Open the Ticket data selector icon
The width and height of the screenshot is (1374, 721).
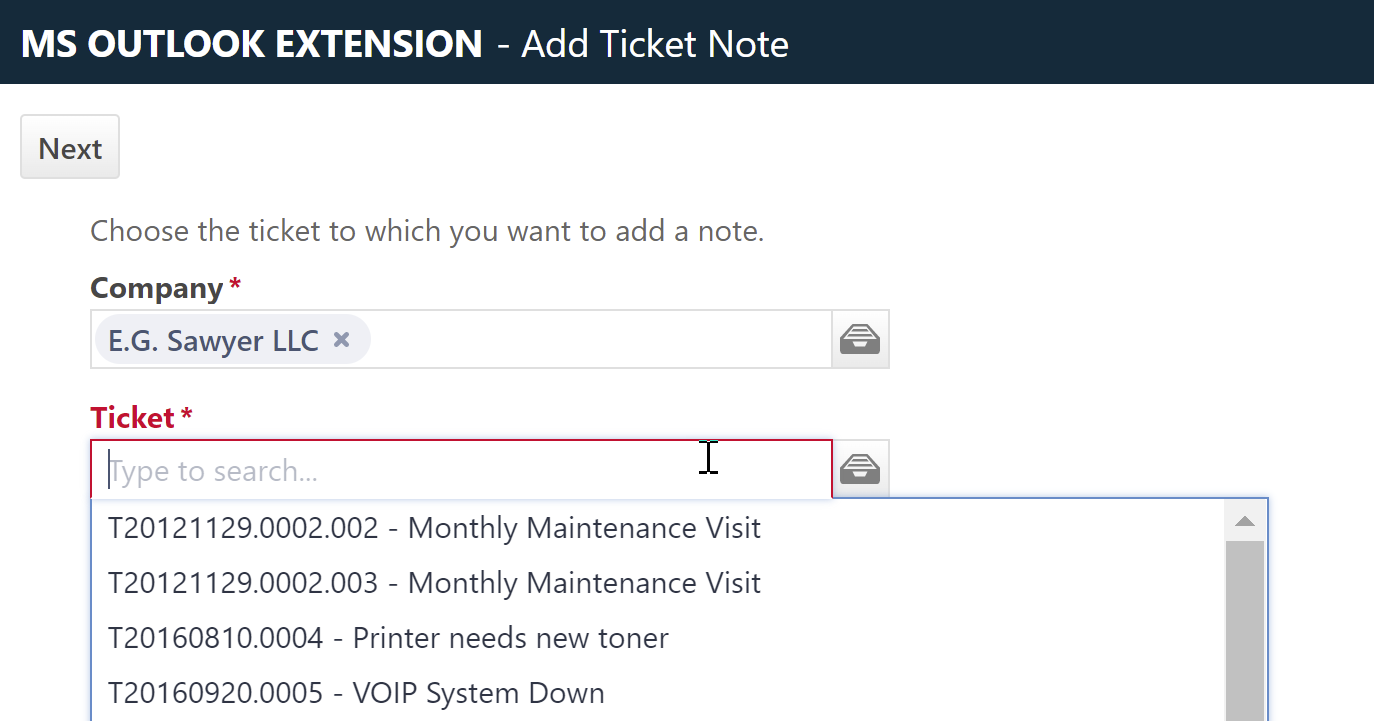click(860, 469)
